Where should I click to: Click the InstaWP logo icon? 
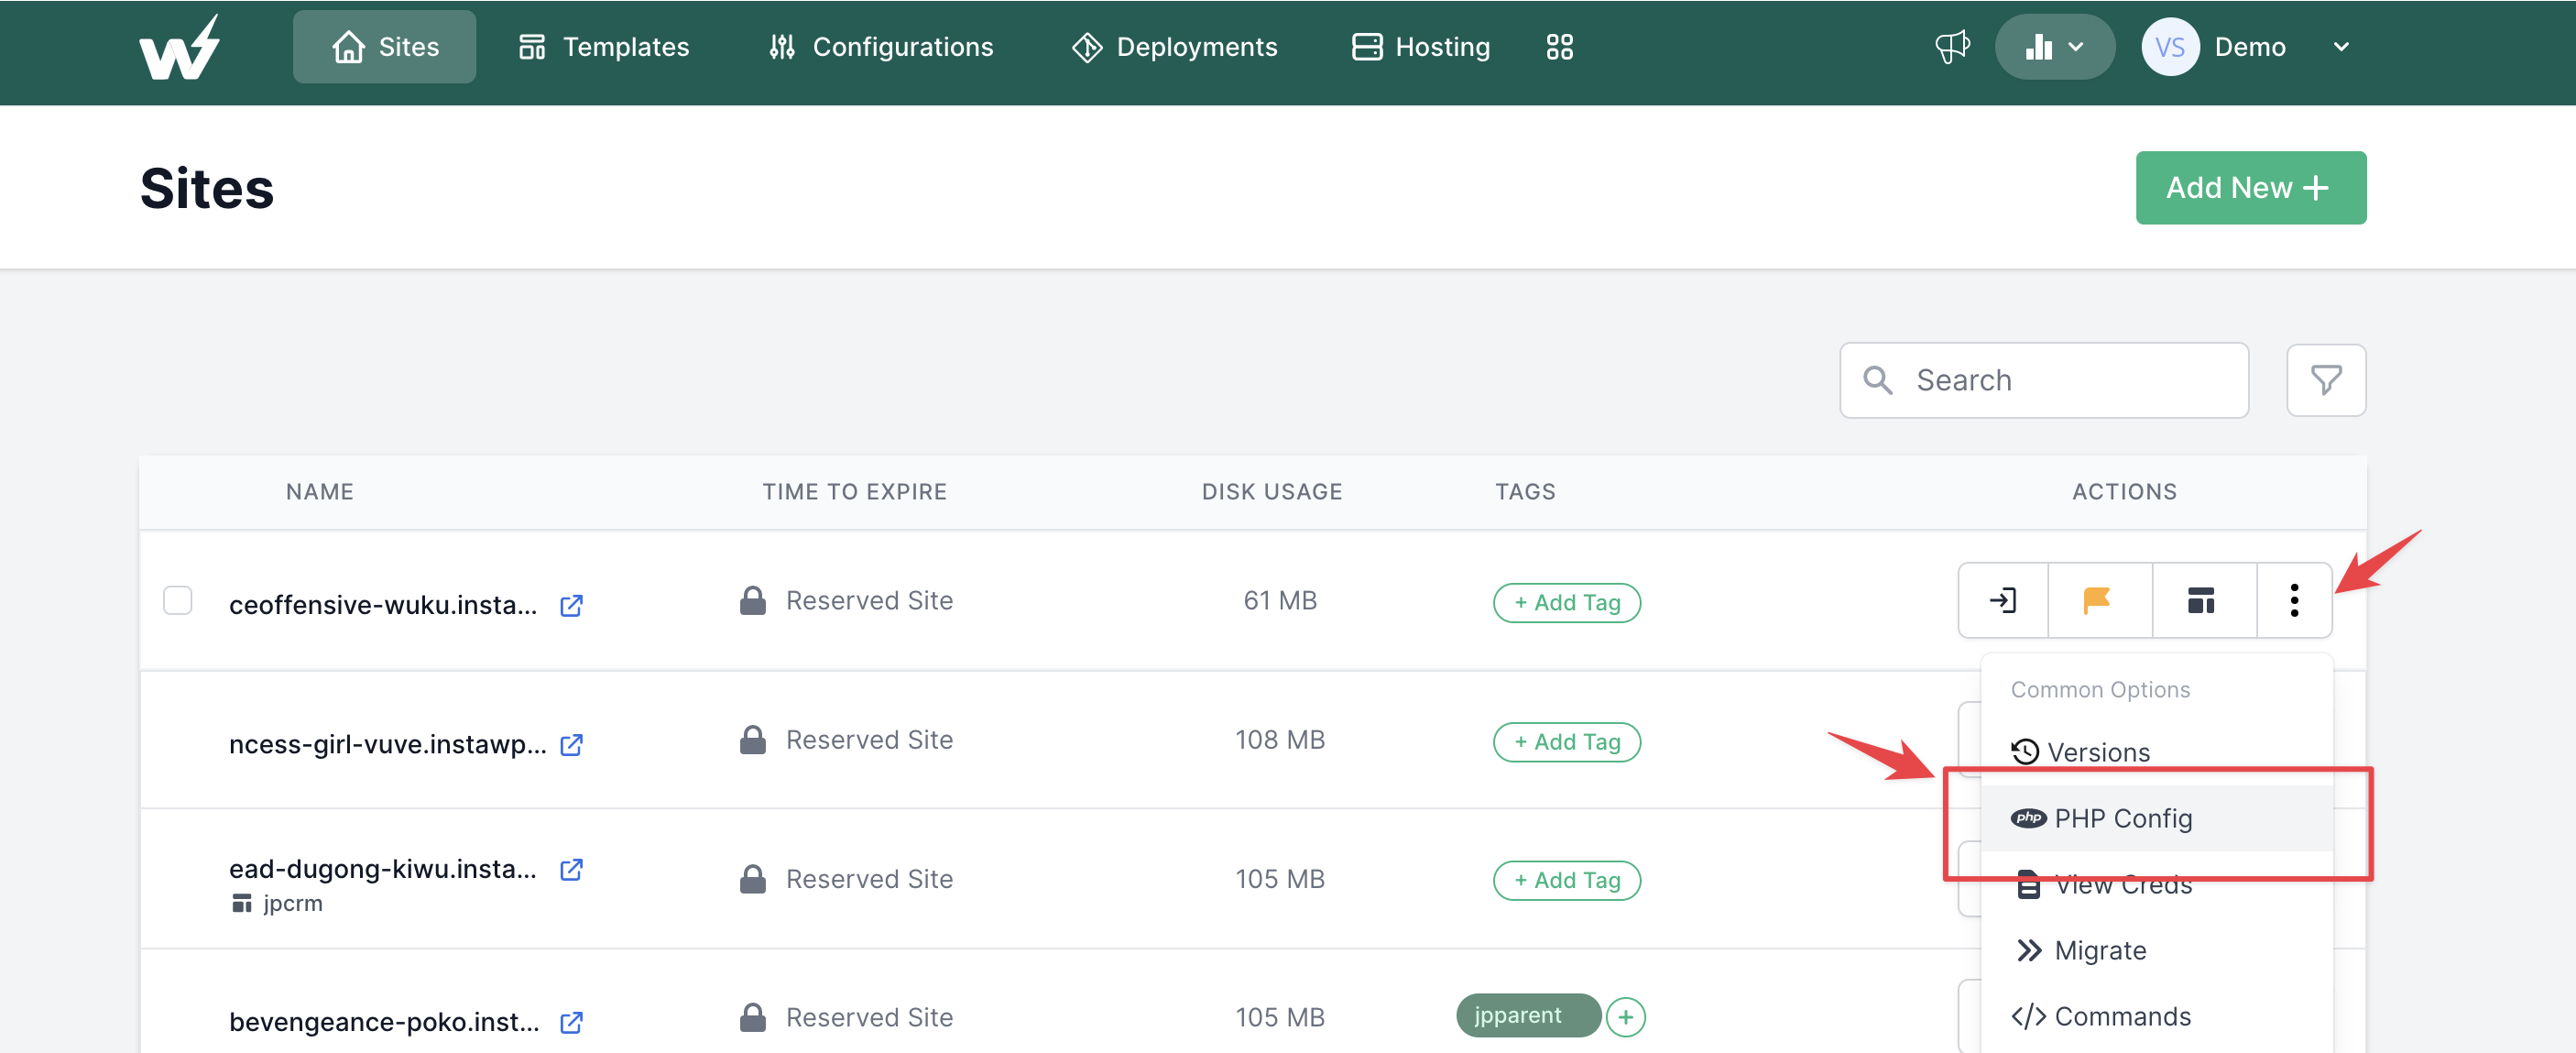pyautogui.click(x=180, y=48)
